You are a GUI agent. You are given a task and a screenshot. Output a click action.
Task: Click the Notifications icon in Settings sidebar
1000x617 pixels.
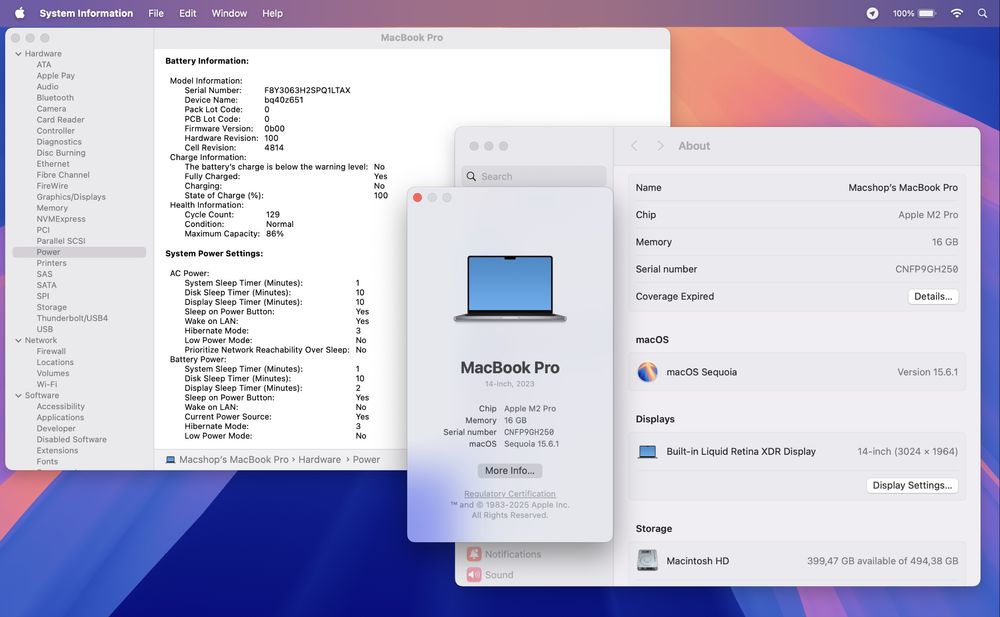click(x=473, y=554)
